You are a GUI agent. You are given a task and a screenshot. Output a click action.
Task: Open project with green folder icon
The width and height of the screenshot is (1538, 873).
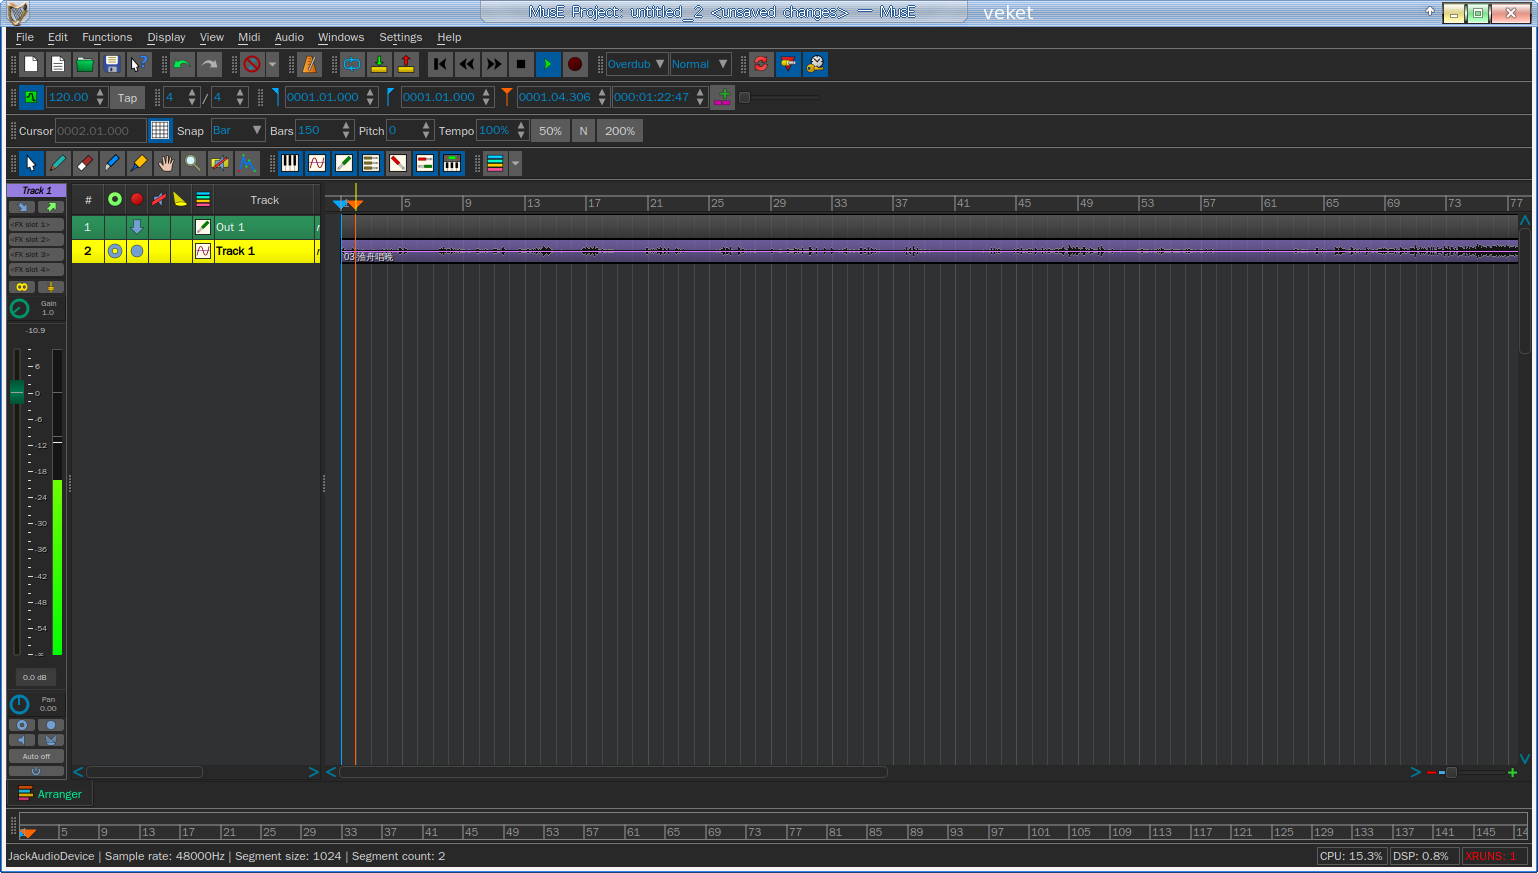coord(85,64)
